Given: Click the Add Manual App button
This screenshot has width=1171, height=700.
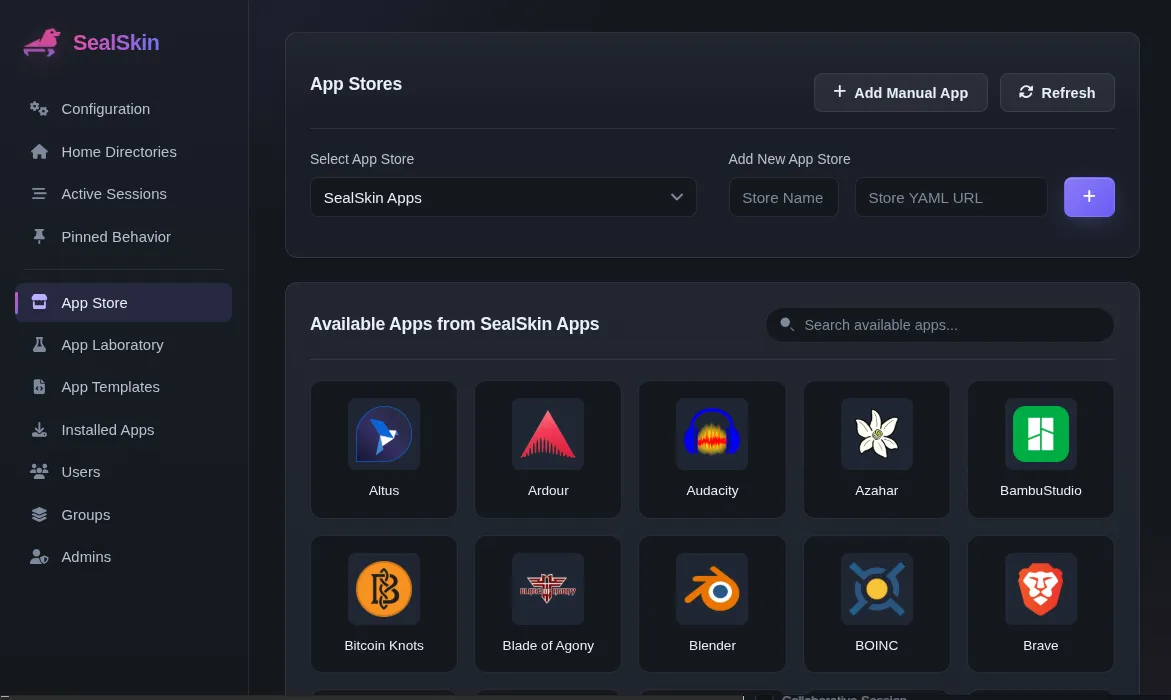Looking at the screenshot, I should click(901, 93).
